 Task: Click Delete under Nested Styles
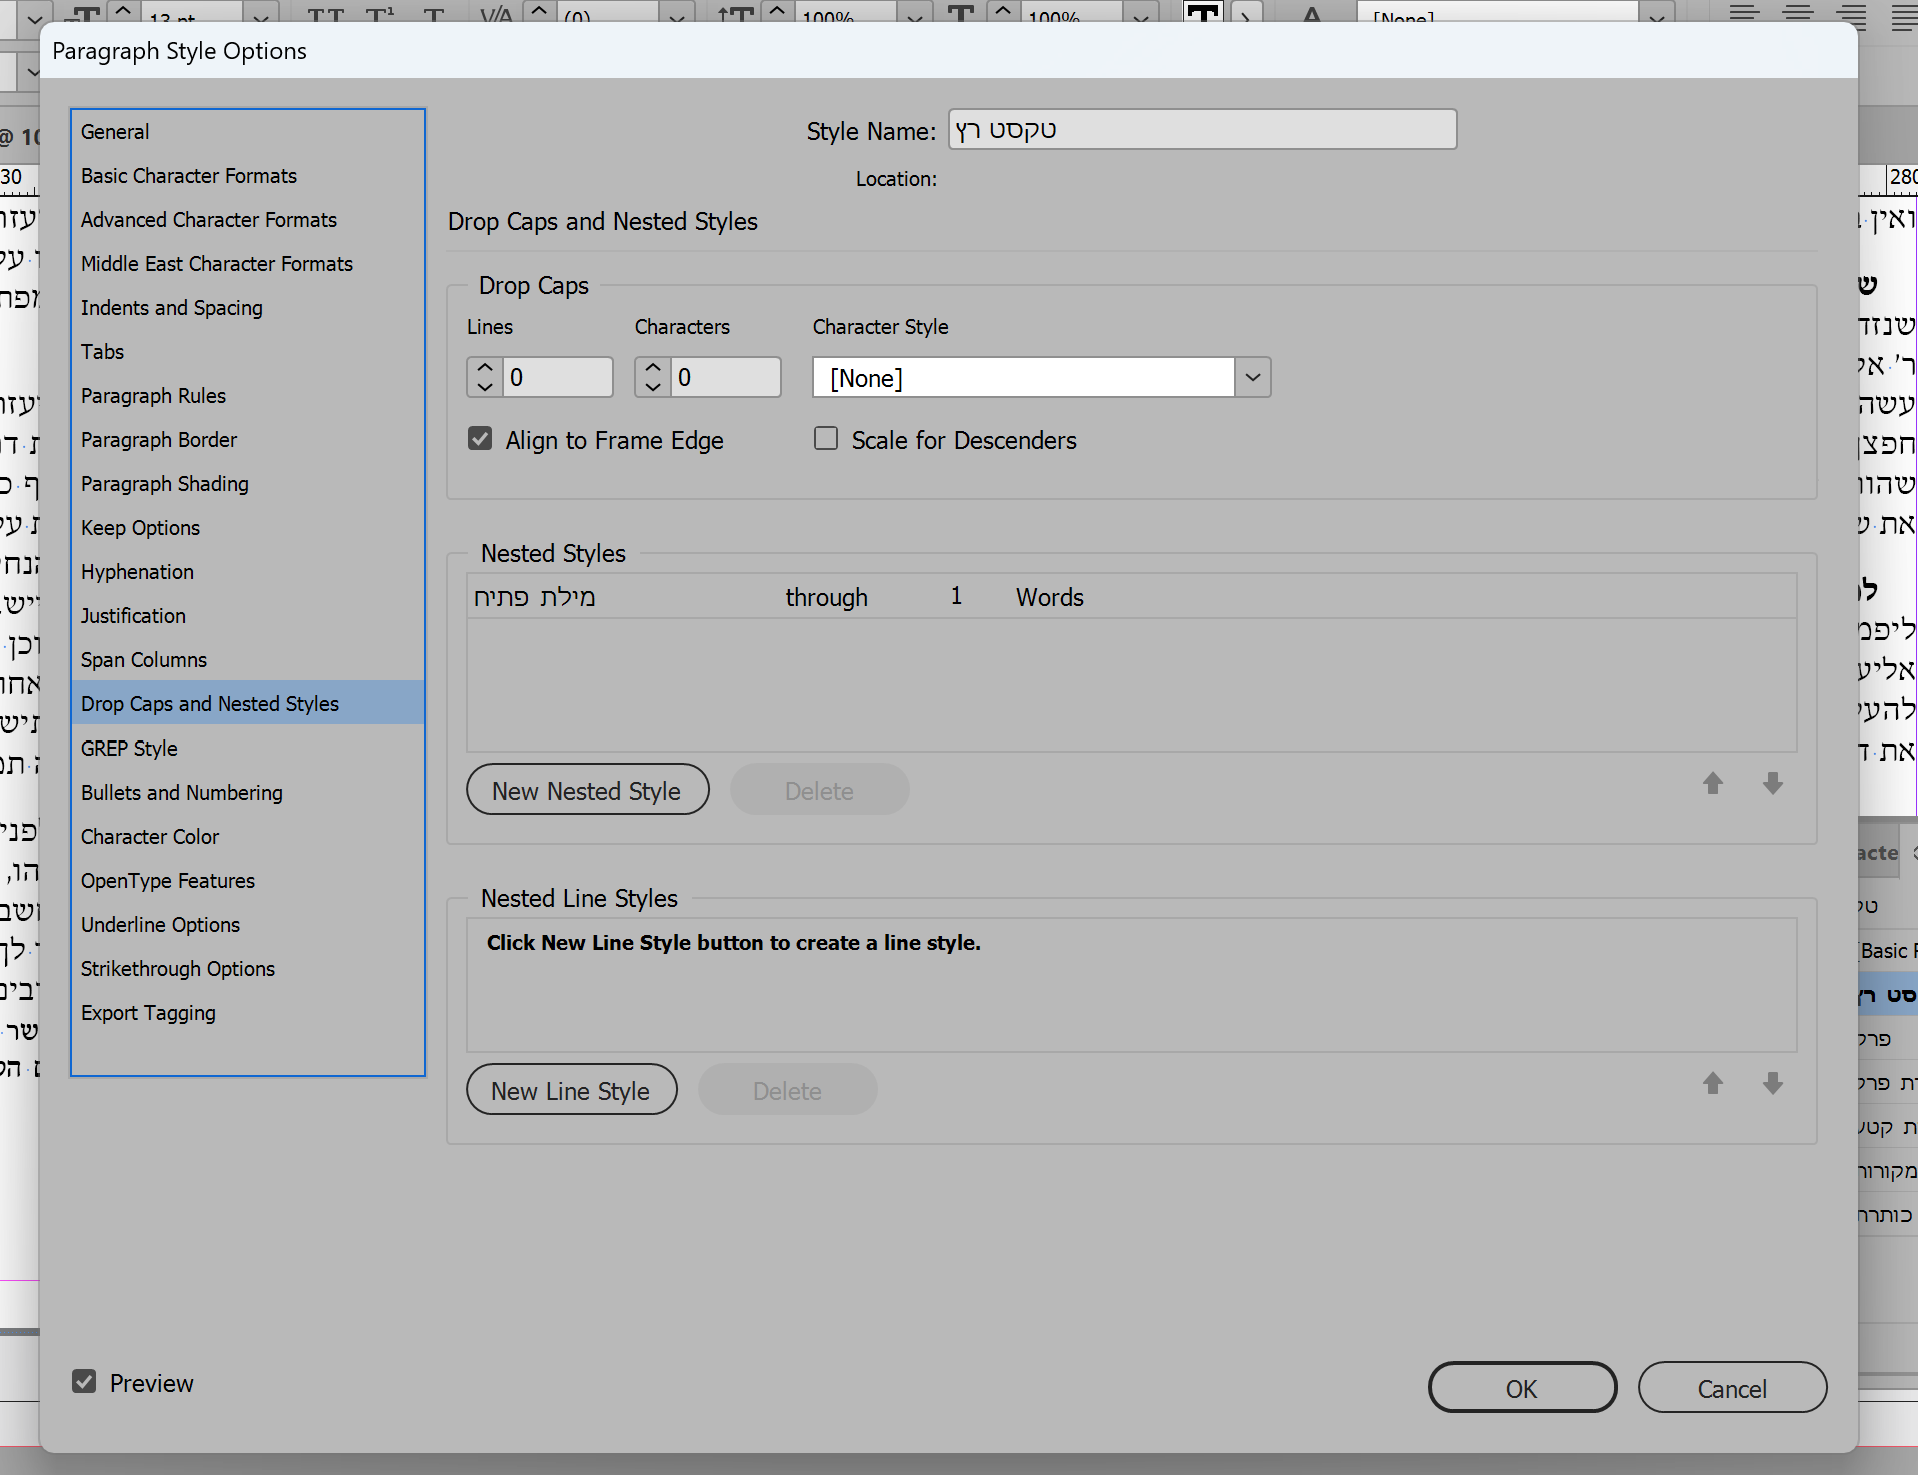pyautogui.click(x=819, y=790)
